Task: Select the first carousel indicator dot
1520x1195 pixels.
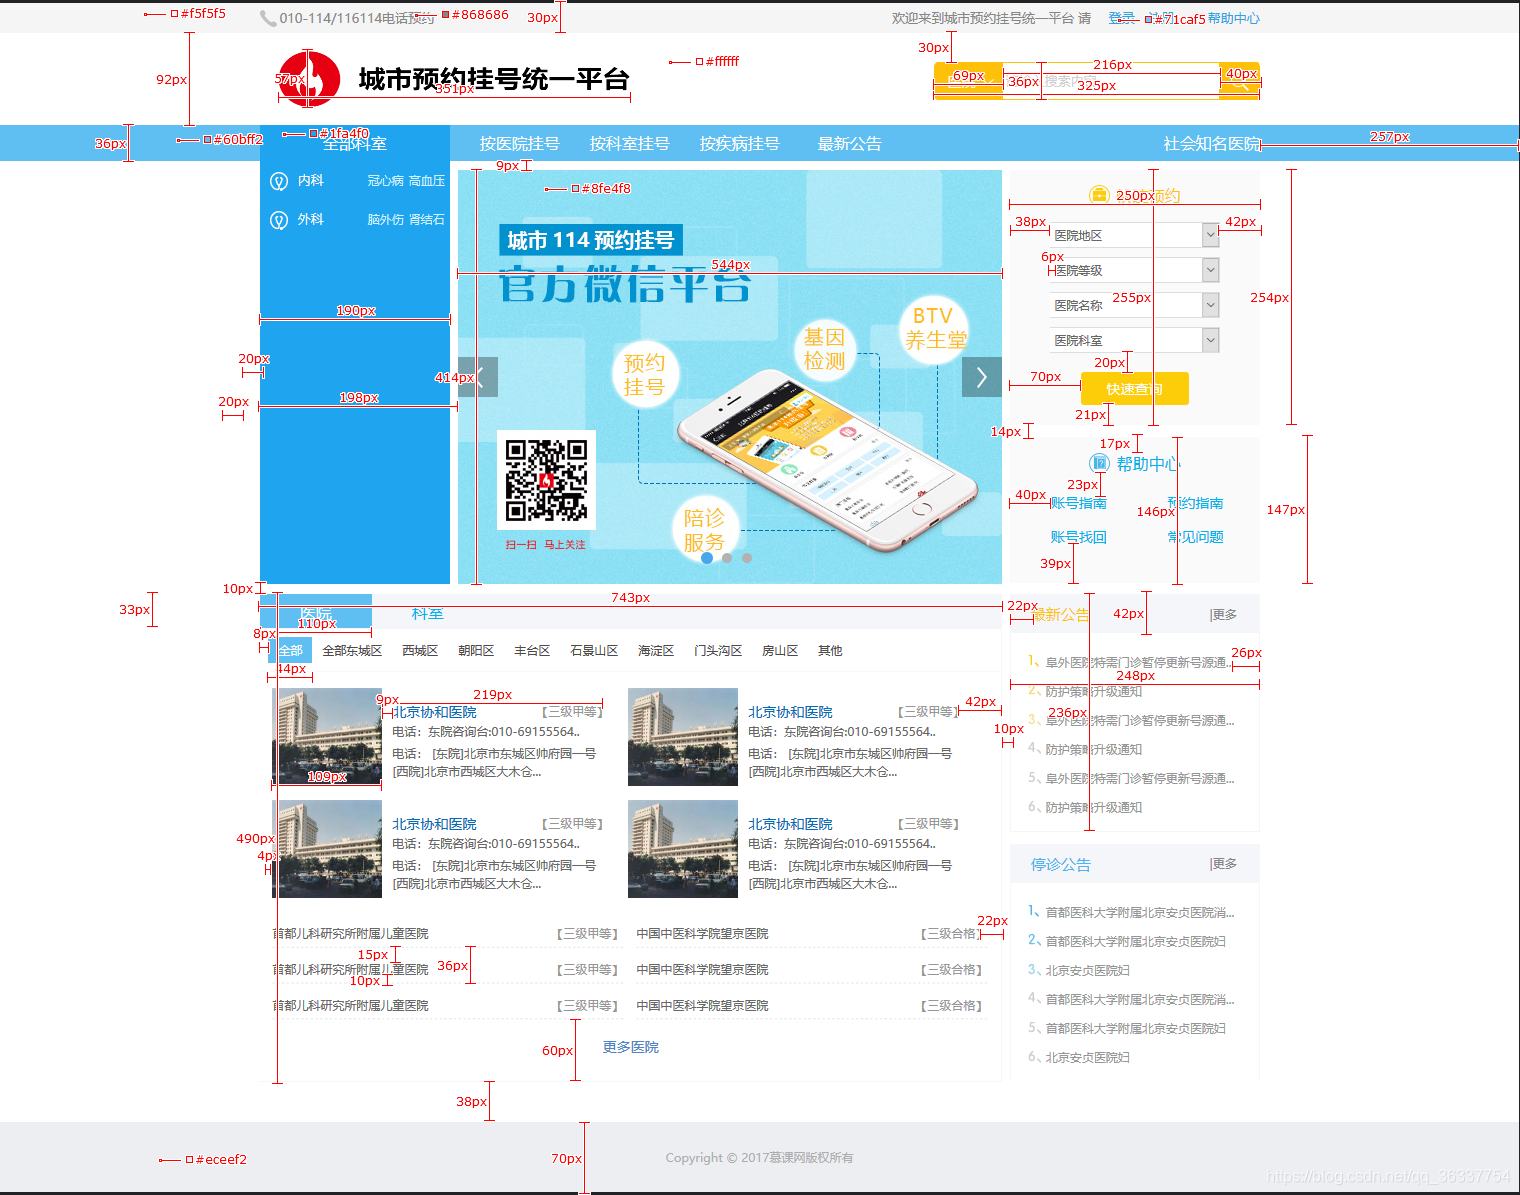Action: click(x=707, y=558)
